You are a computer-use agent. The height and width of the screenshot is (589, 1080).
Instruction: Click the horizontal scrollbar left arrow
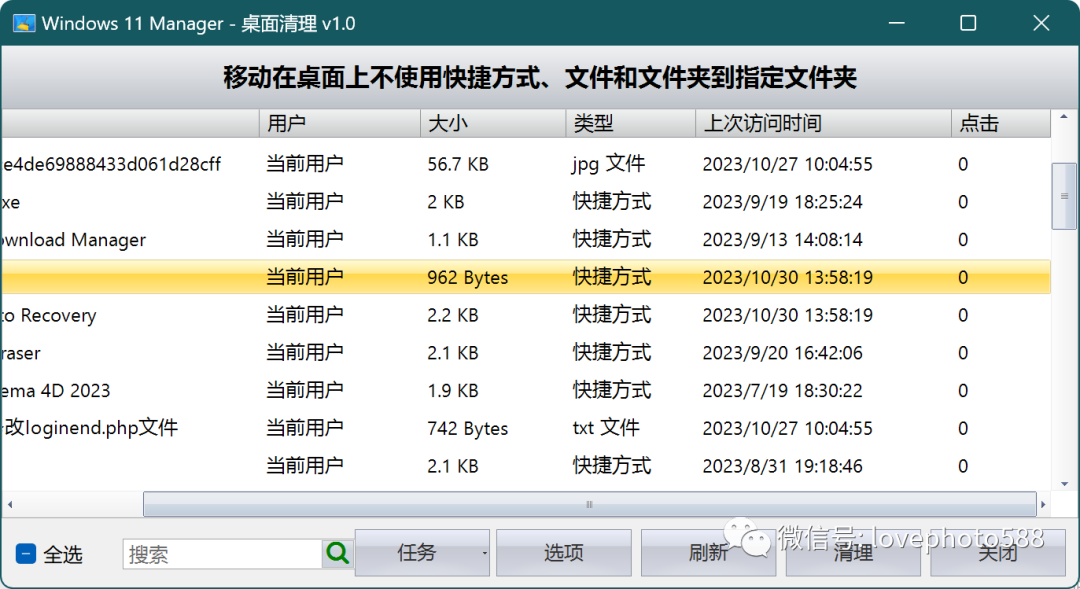(x=10, y=504)
